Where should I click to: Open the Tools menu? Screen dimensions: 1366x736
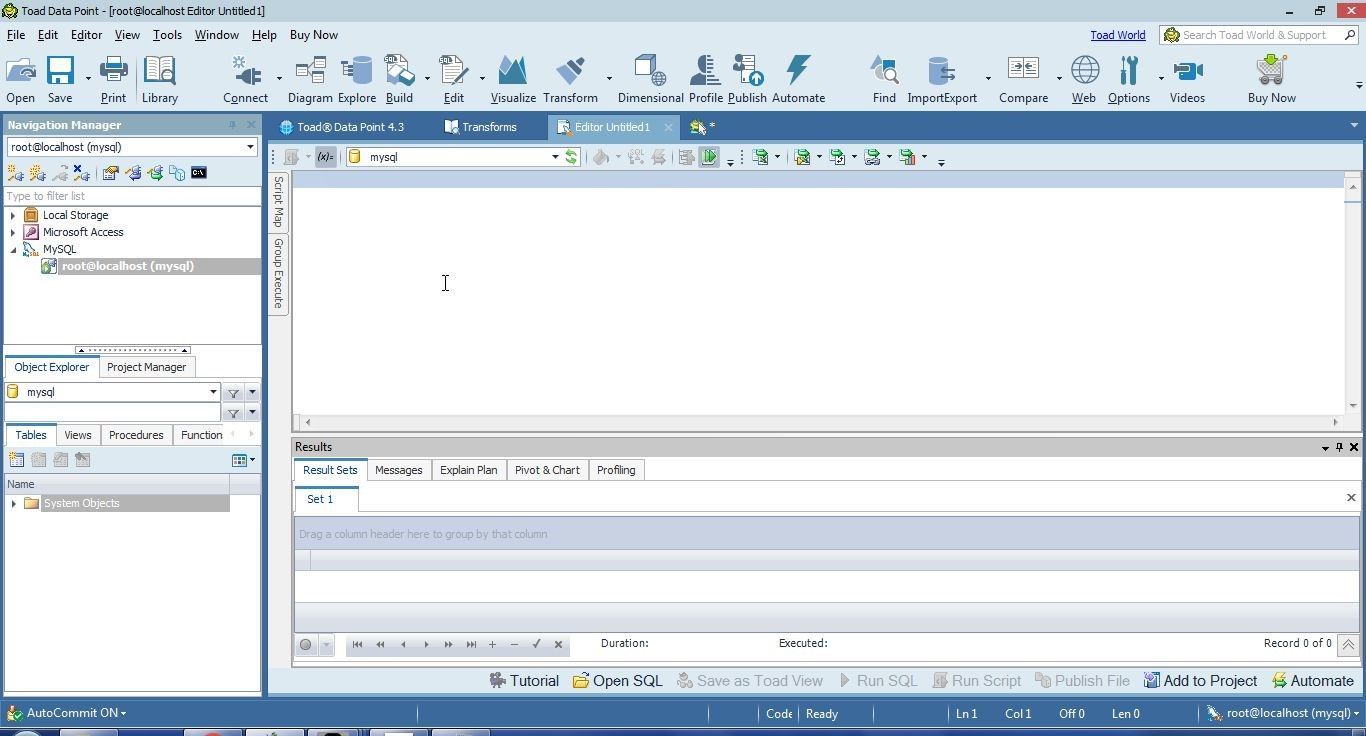pyautogui.click(x=167, y=35)
